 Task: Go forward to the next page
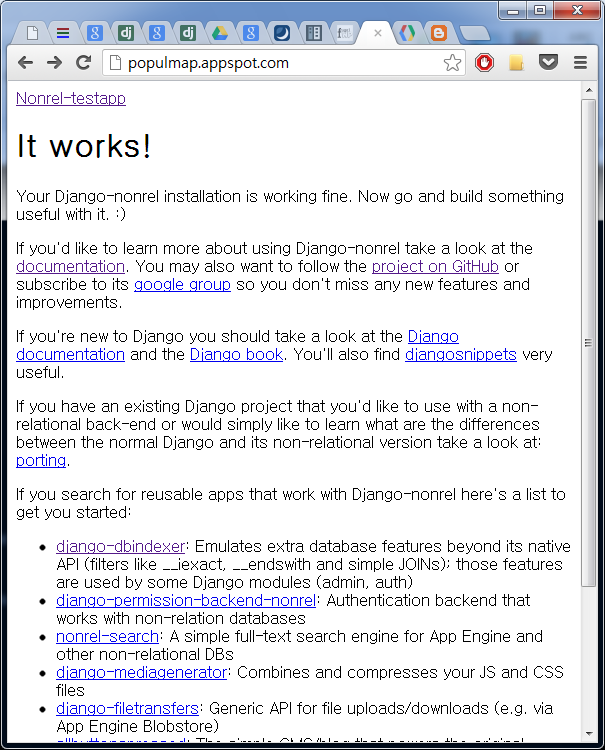point(54,63)
